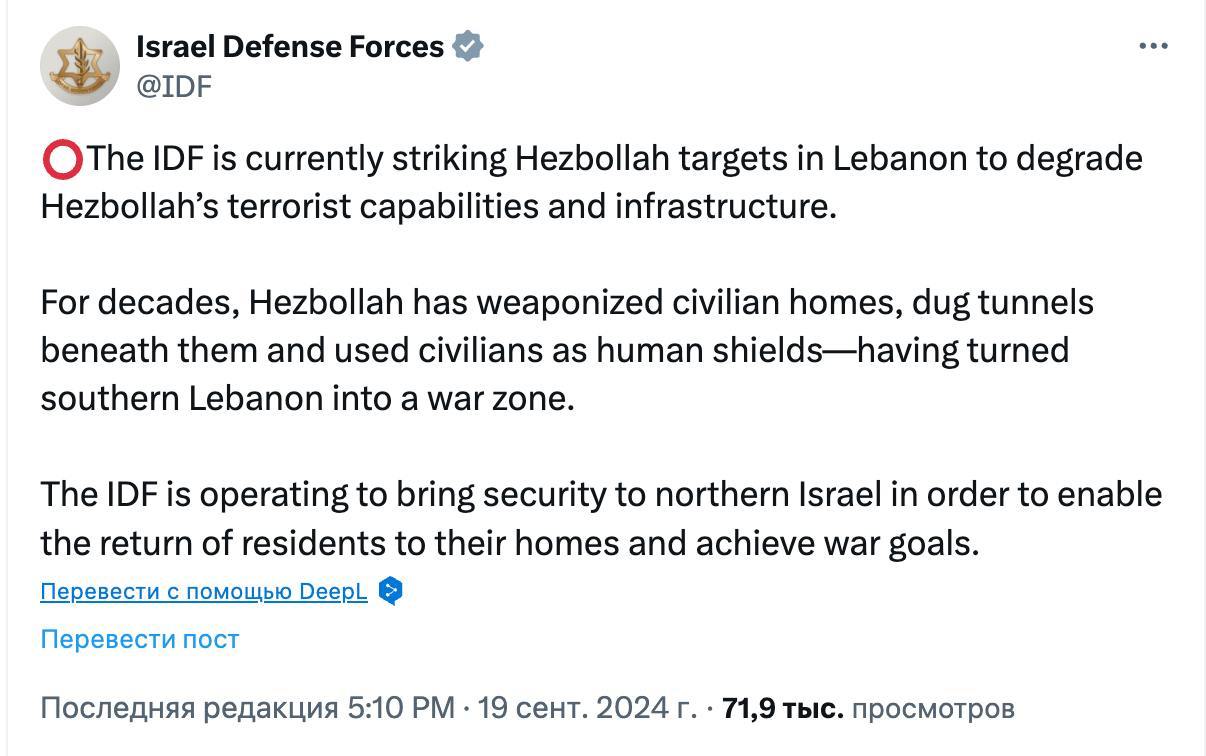Open the three-dot More options menu
Screen dimensions: 1206x756
click(x=1153, y=46)
